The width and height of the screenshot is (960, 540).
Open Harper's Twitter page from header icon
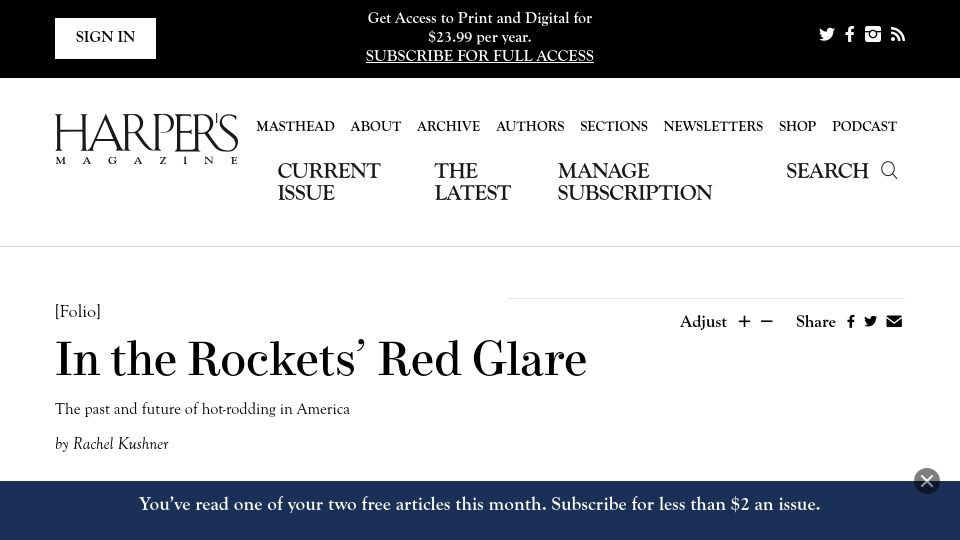[x=827, y=34]
